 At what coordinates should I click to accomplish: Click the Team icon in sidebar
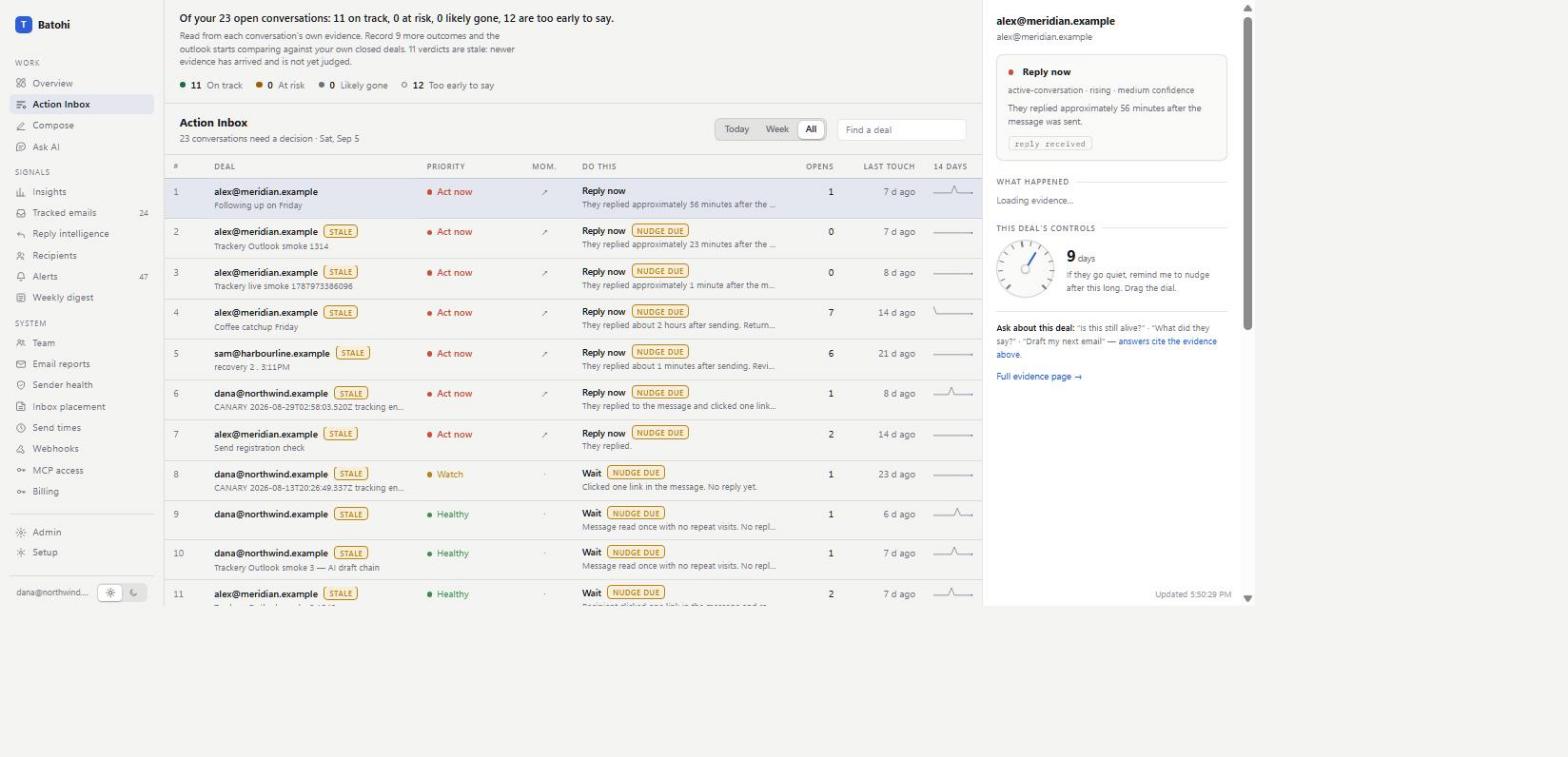tap(21, 343)
